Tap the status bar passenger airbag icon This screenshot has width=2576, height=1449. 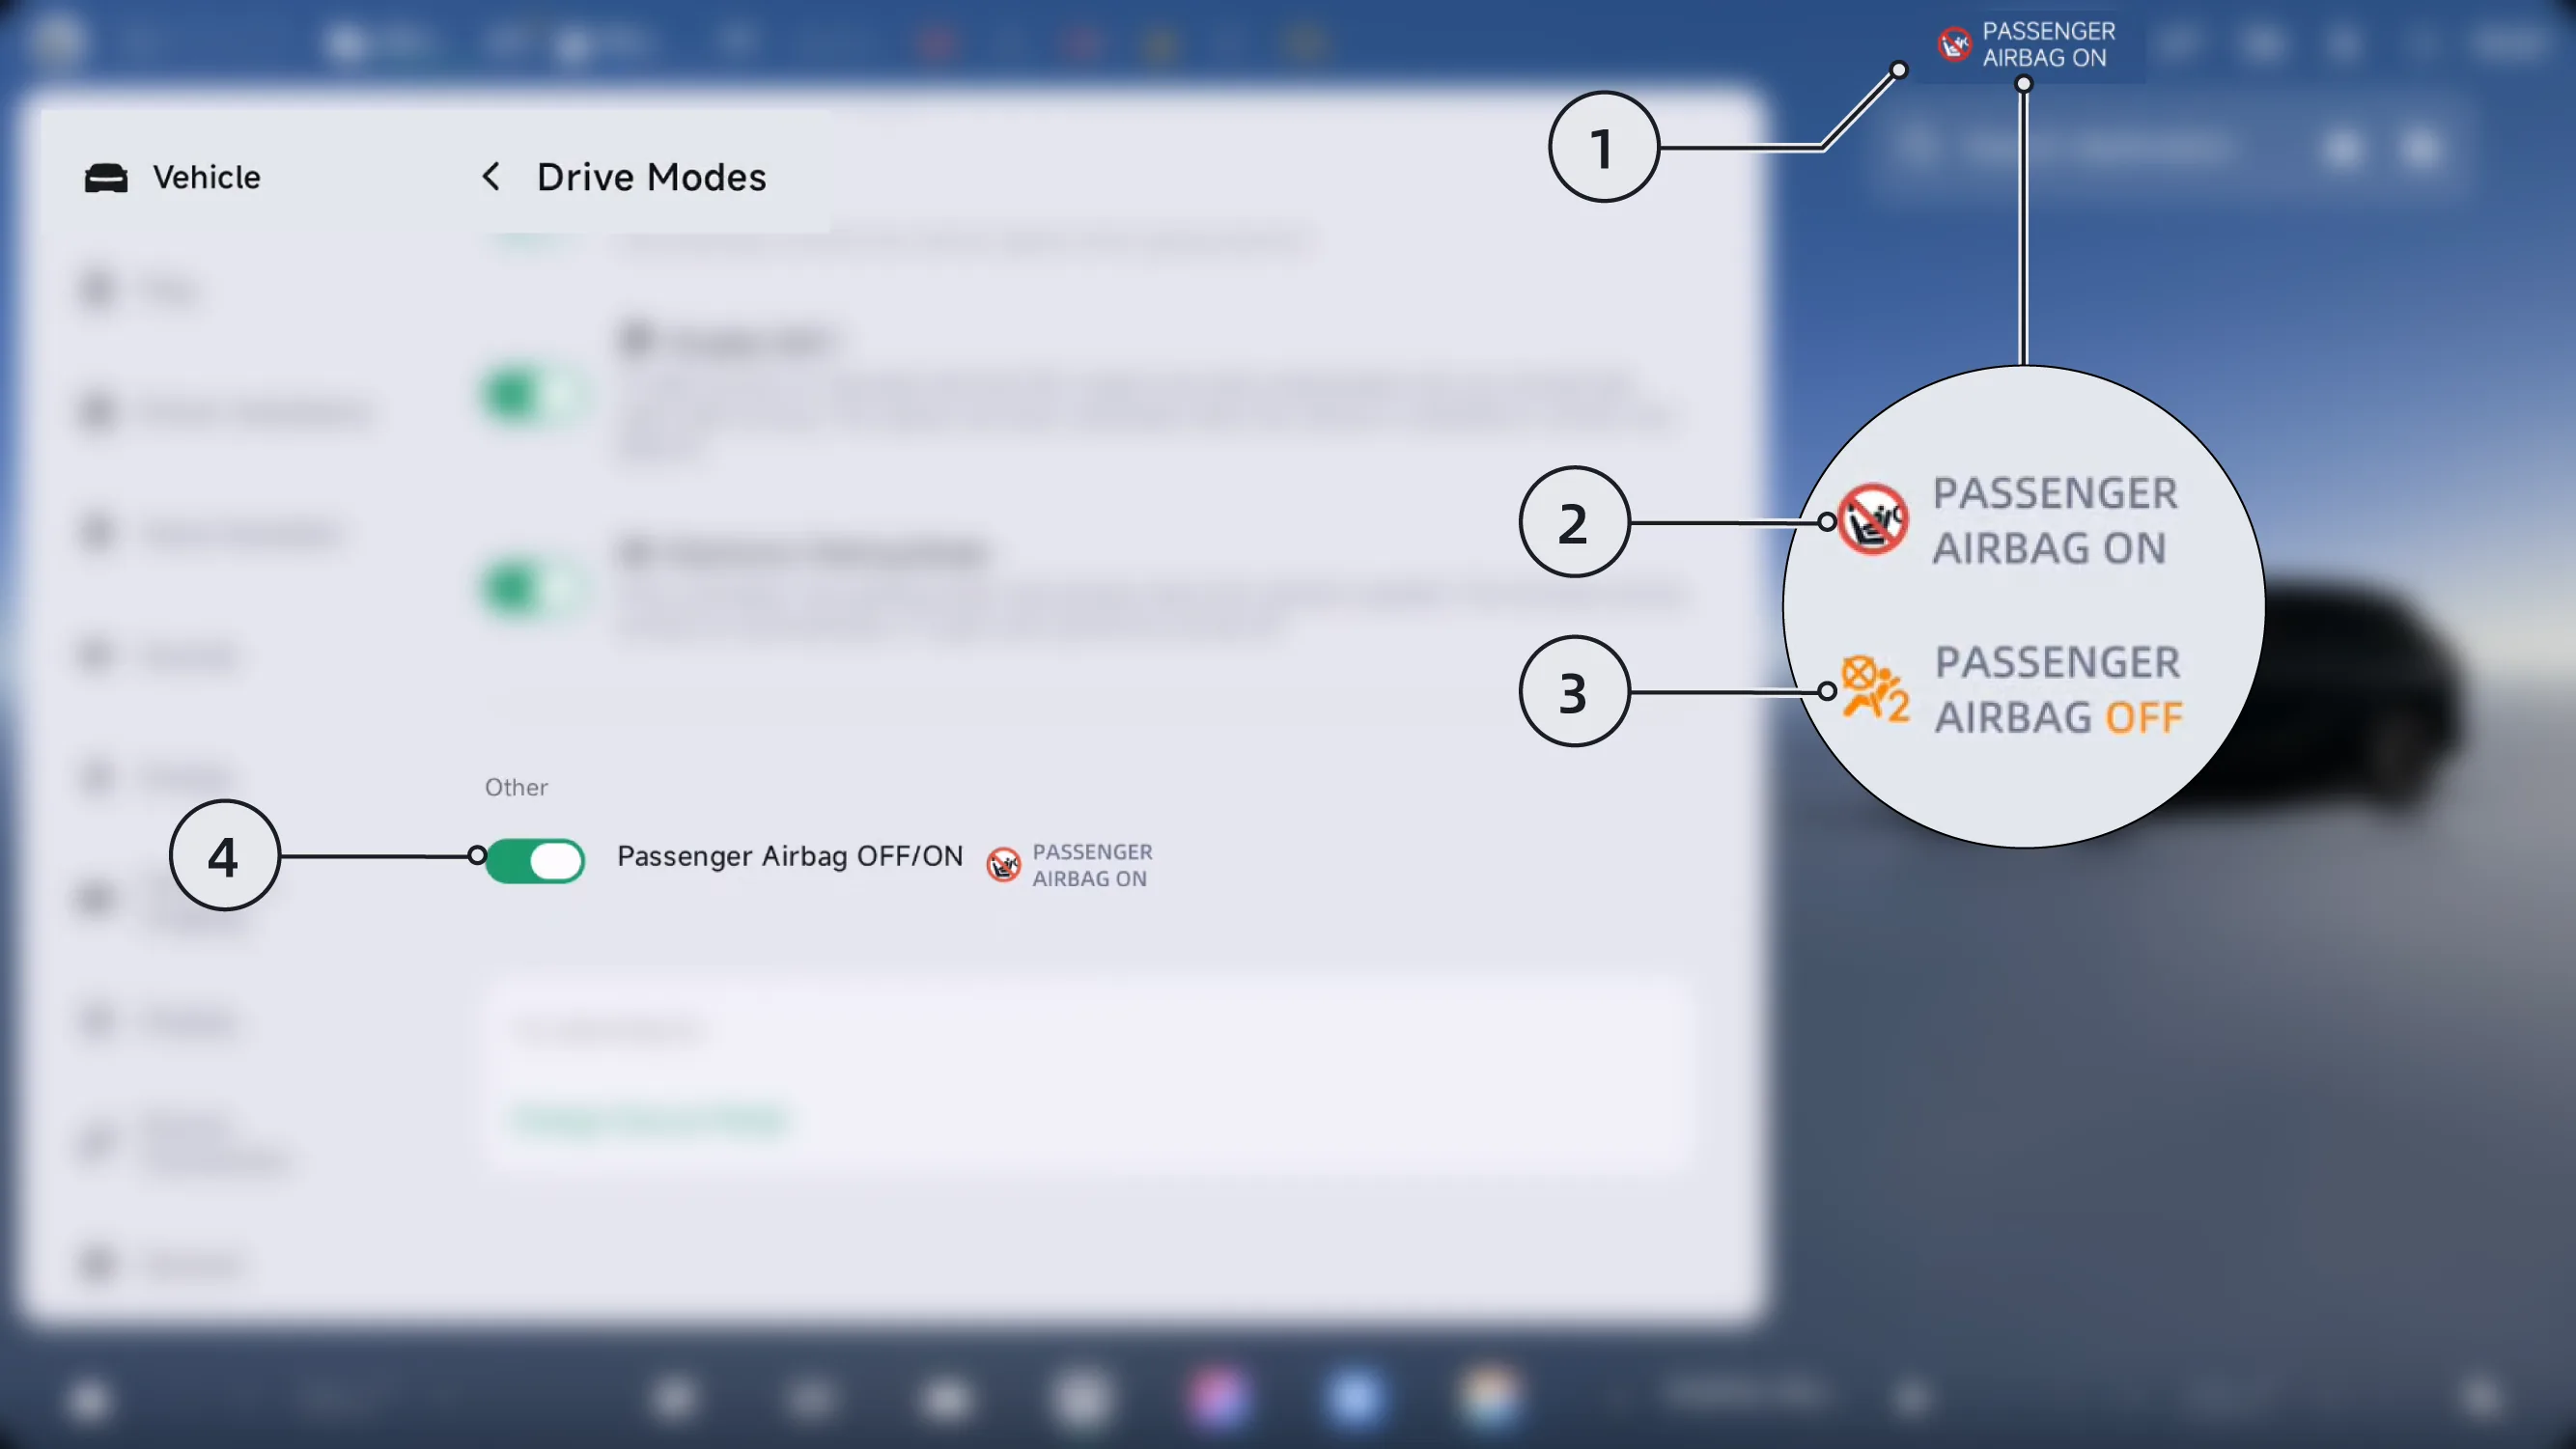[x=1954, y=44]
